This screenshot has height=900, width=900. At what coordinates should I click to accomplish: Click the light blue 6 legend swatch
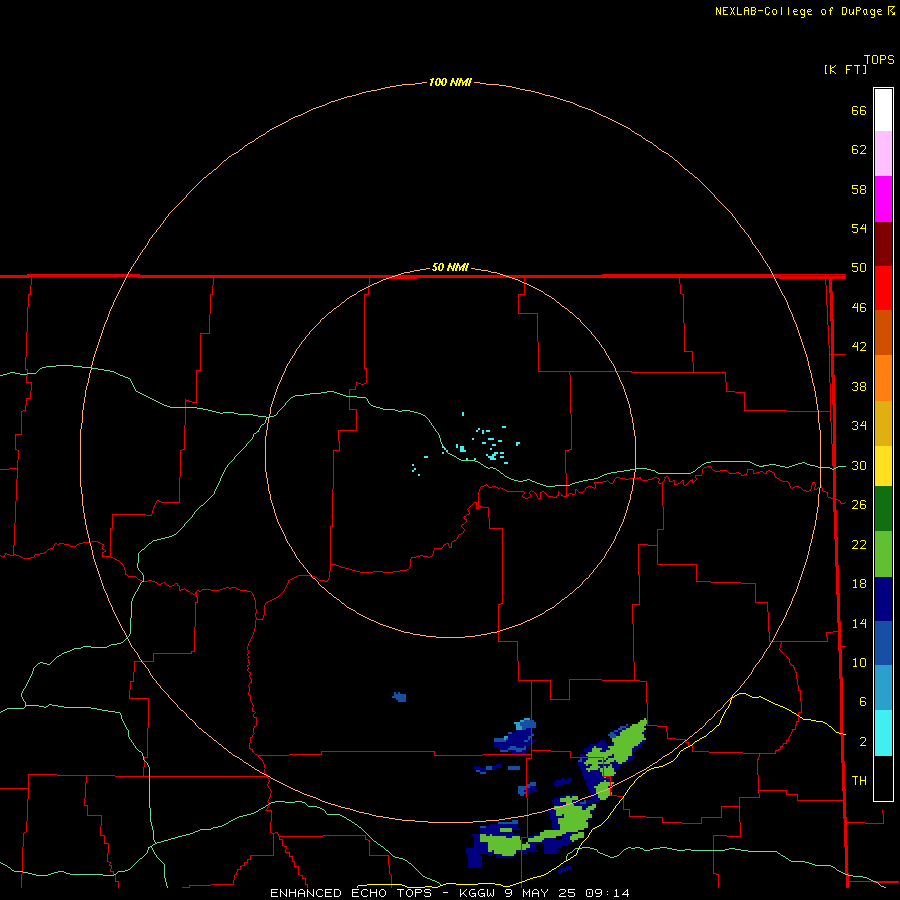coord(883,688)
